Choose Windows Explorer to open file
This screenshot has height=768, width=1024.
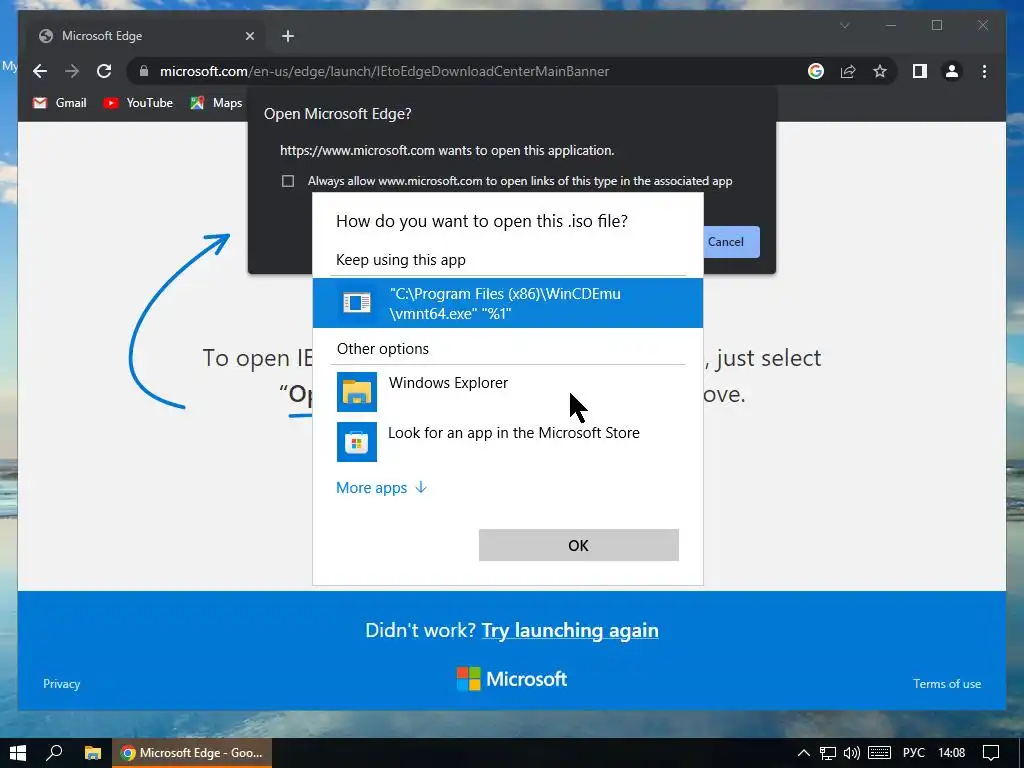coord(507,391)
